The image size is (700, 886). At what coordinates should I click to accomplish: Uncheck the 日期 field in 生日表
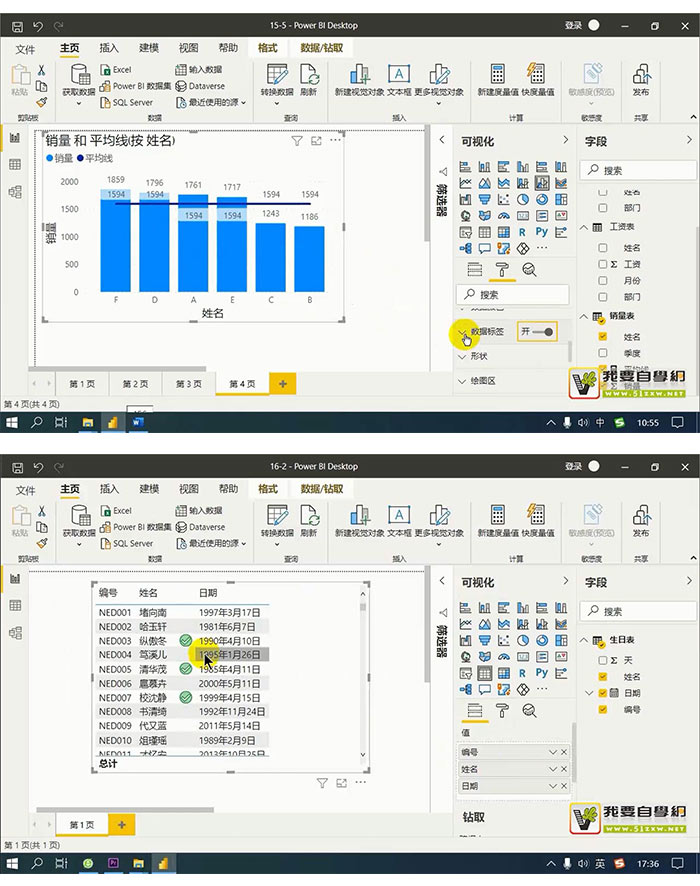[x=603, y=693]
